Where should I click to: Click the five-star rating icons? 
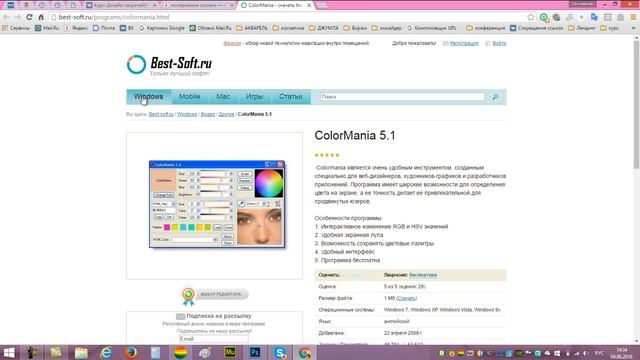[327, 155]
